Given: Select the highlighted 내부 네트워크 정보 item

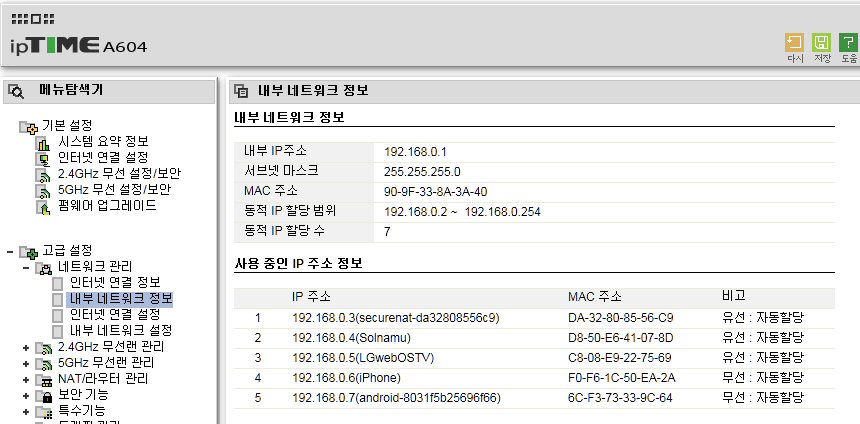Looking at the screenshot, I should point(120,299).
